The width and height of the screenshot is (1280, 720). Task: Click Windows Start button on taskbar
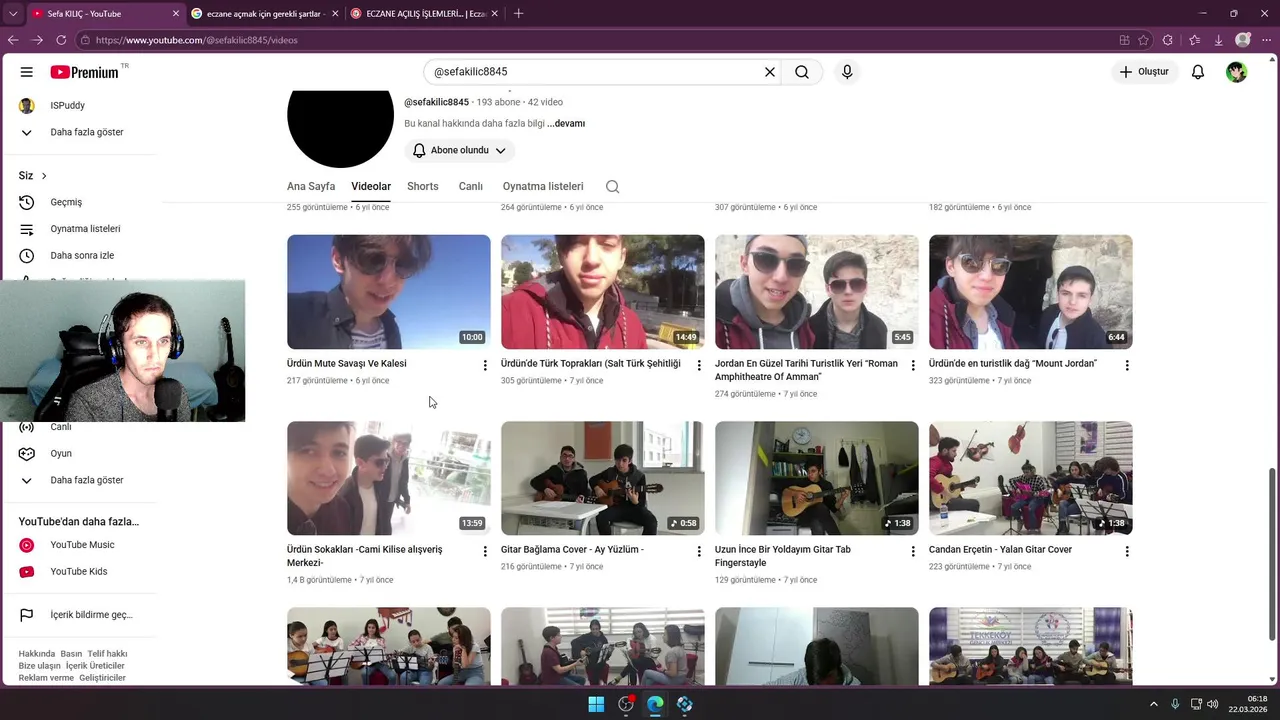[596, 704]
